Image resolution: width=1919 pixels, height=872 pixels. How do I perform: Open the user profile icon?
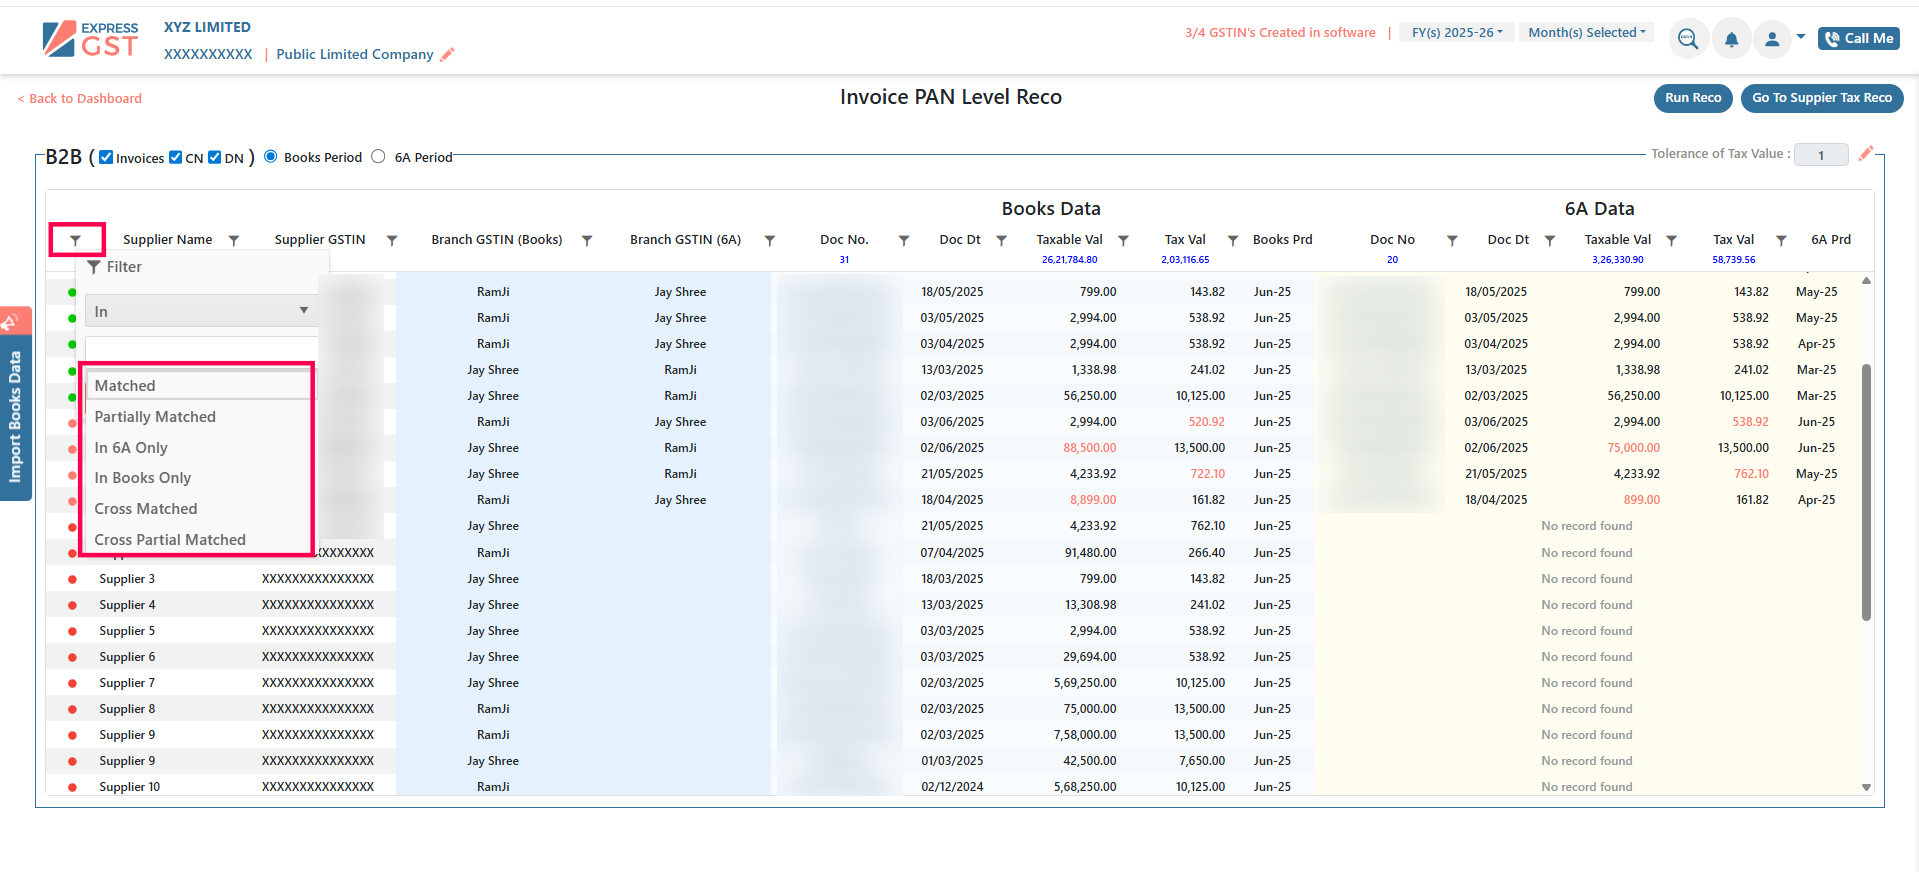[x=1771, y=39]
